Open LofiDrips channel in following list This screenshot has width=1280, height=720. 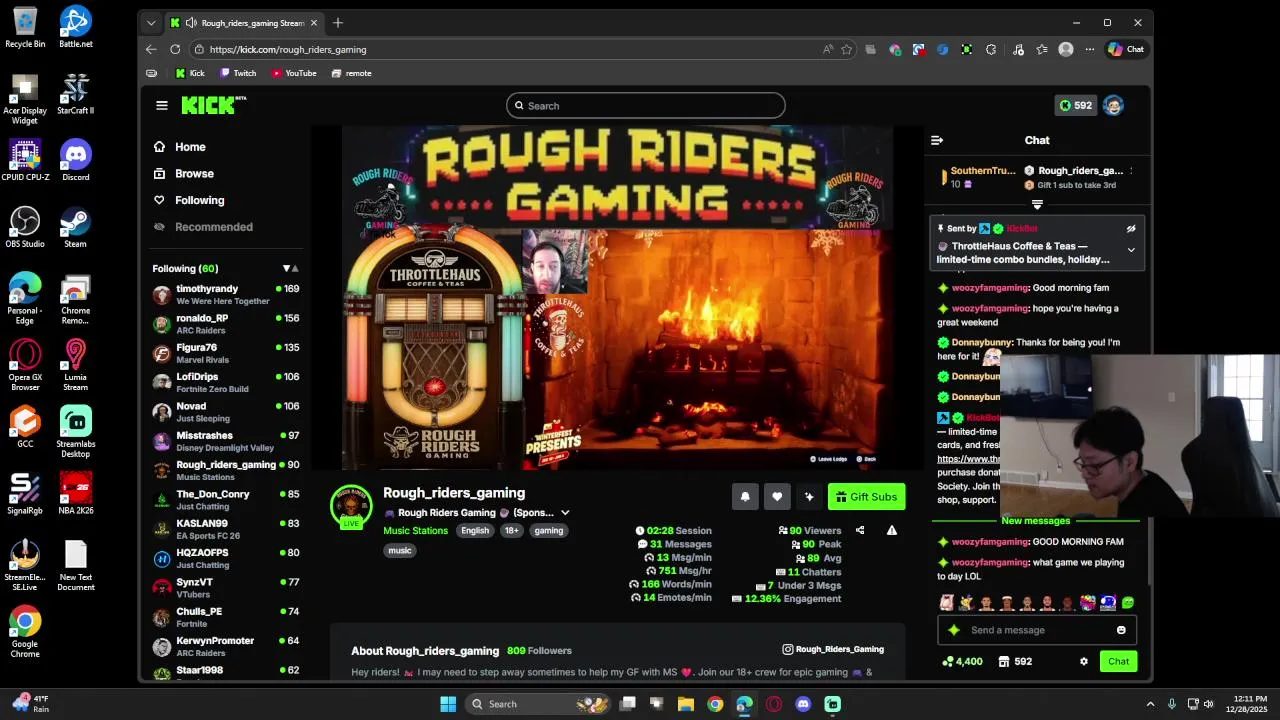tap(225, 382)
